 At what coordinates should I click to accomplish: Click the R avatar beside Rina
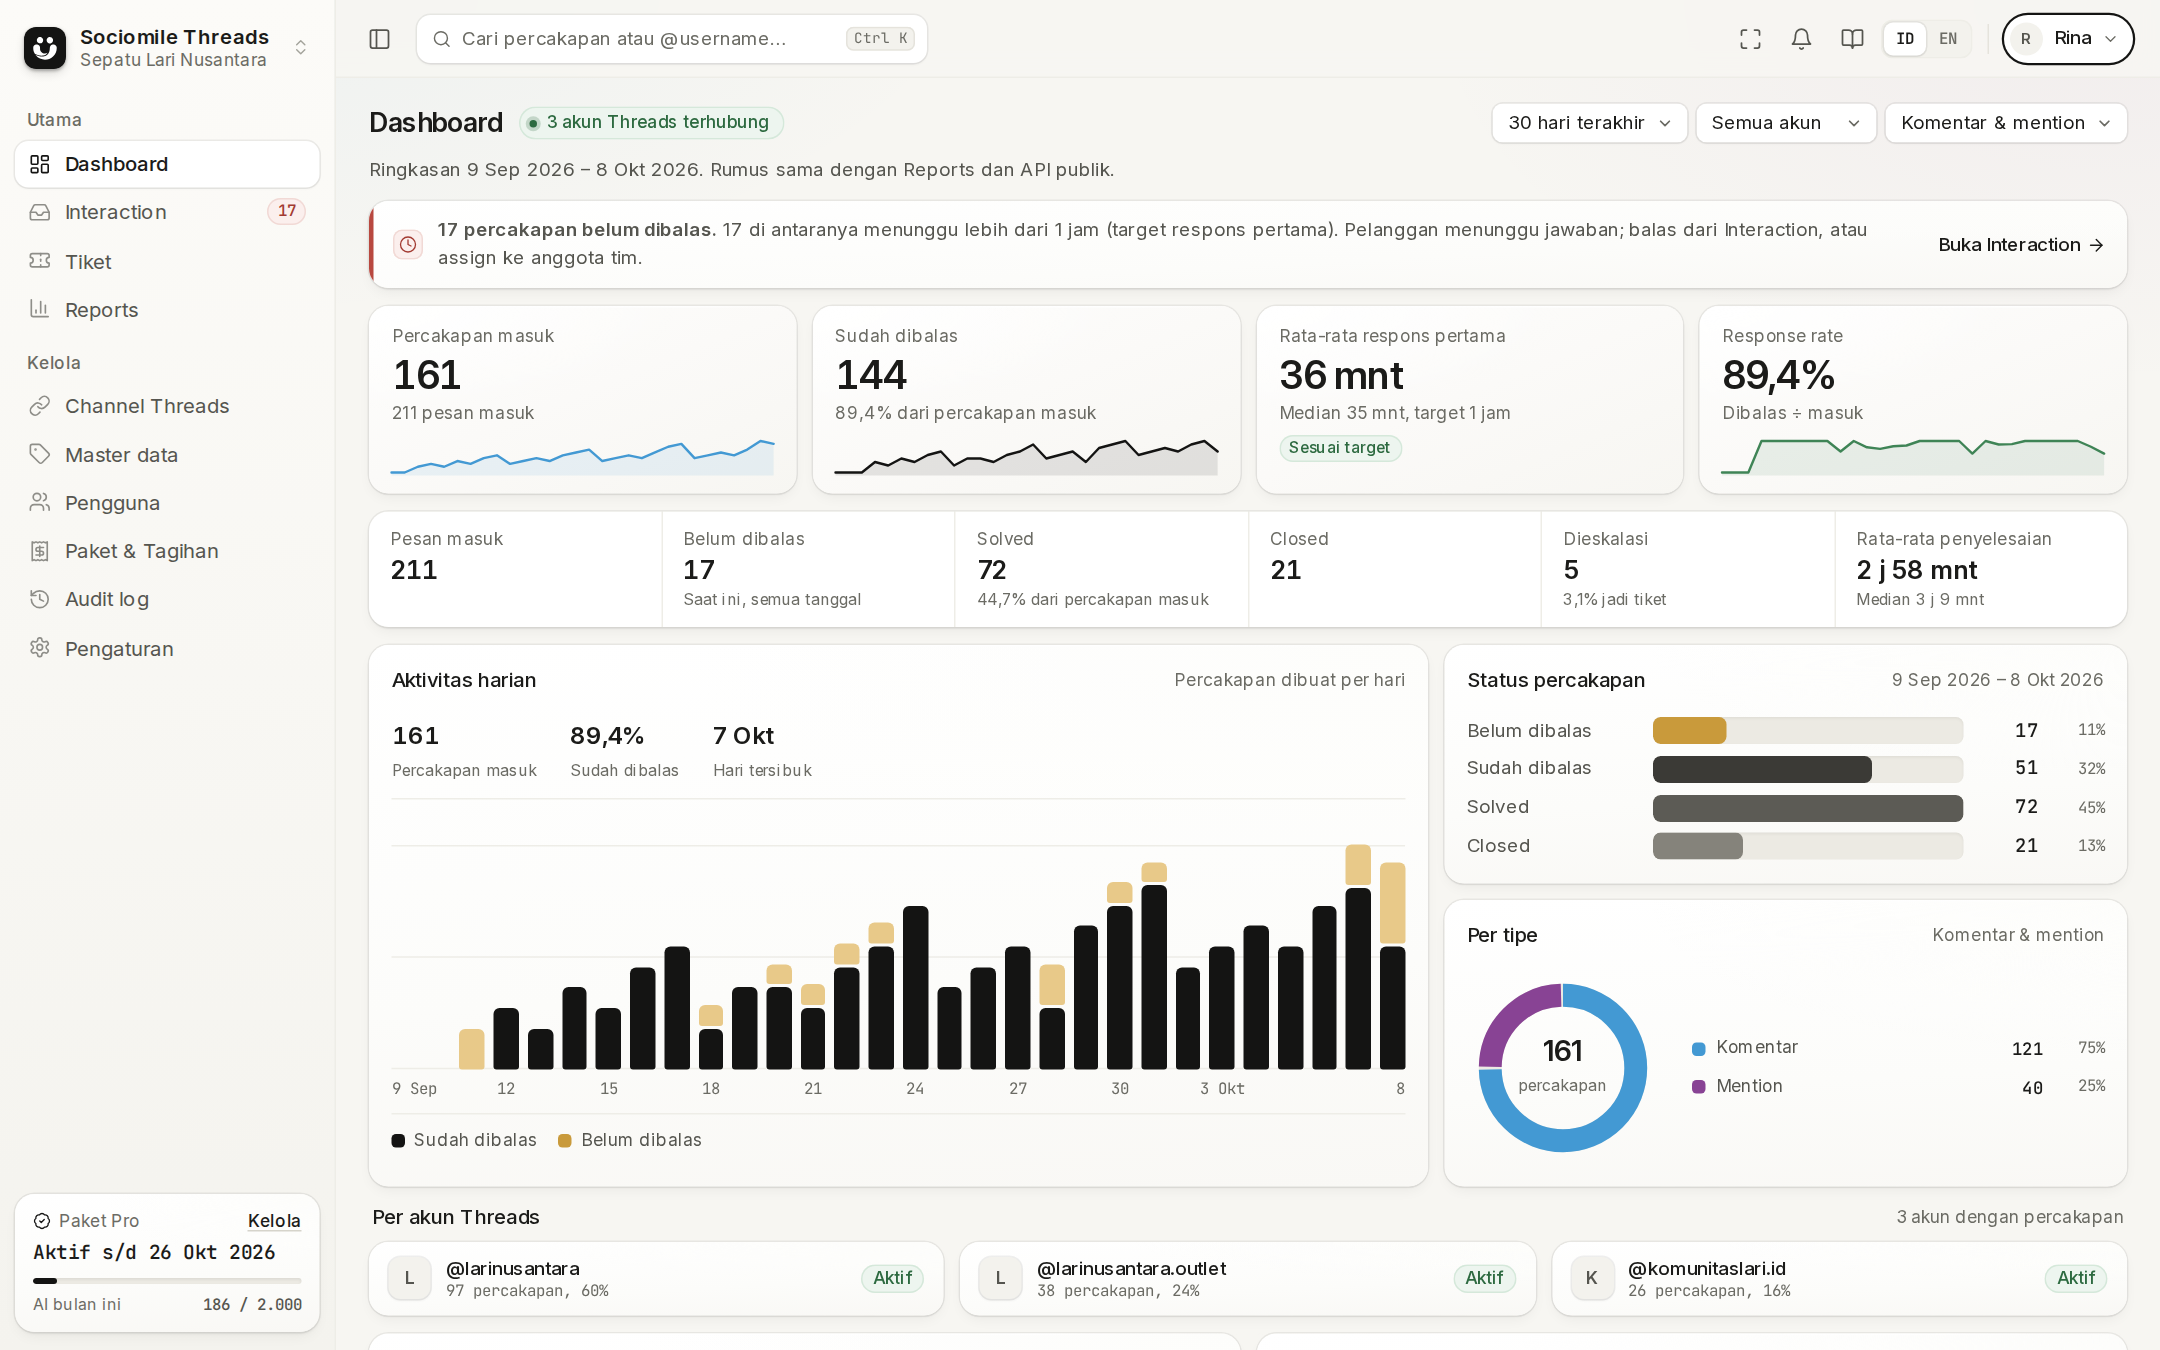click(x=2026, y=39)
